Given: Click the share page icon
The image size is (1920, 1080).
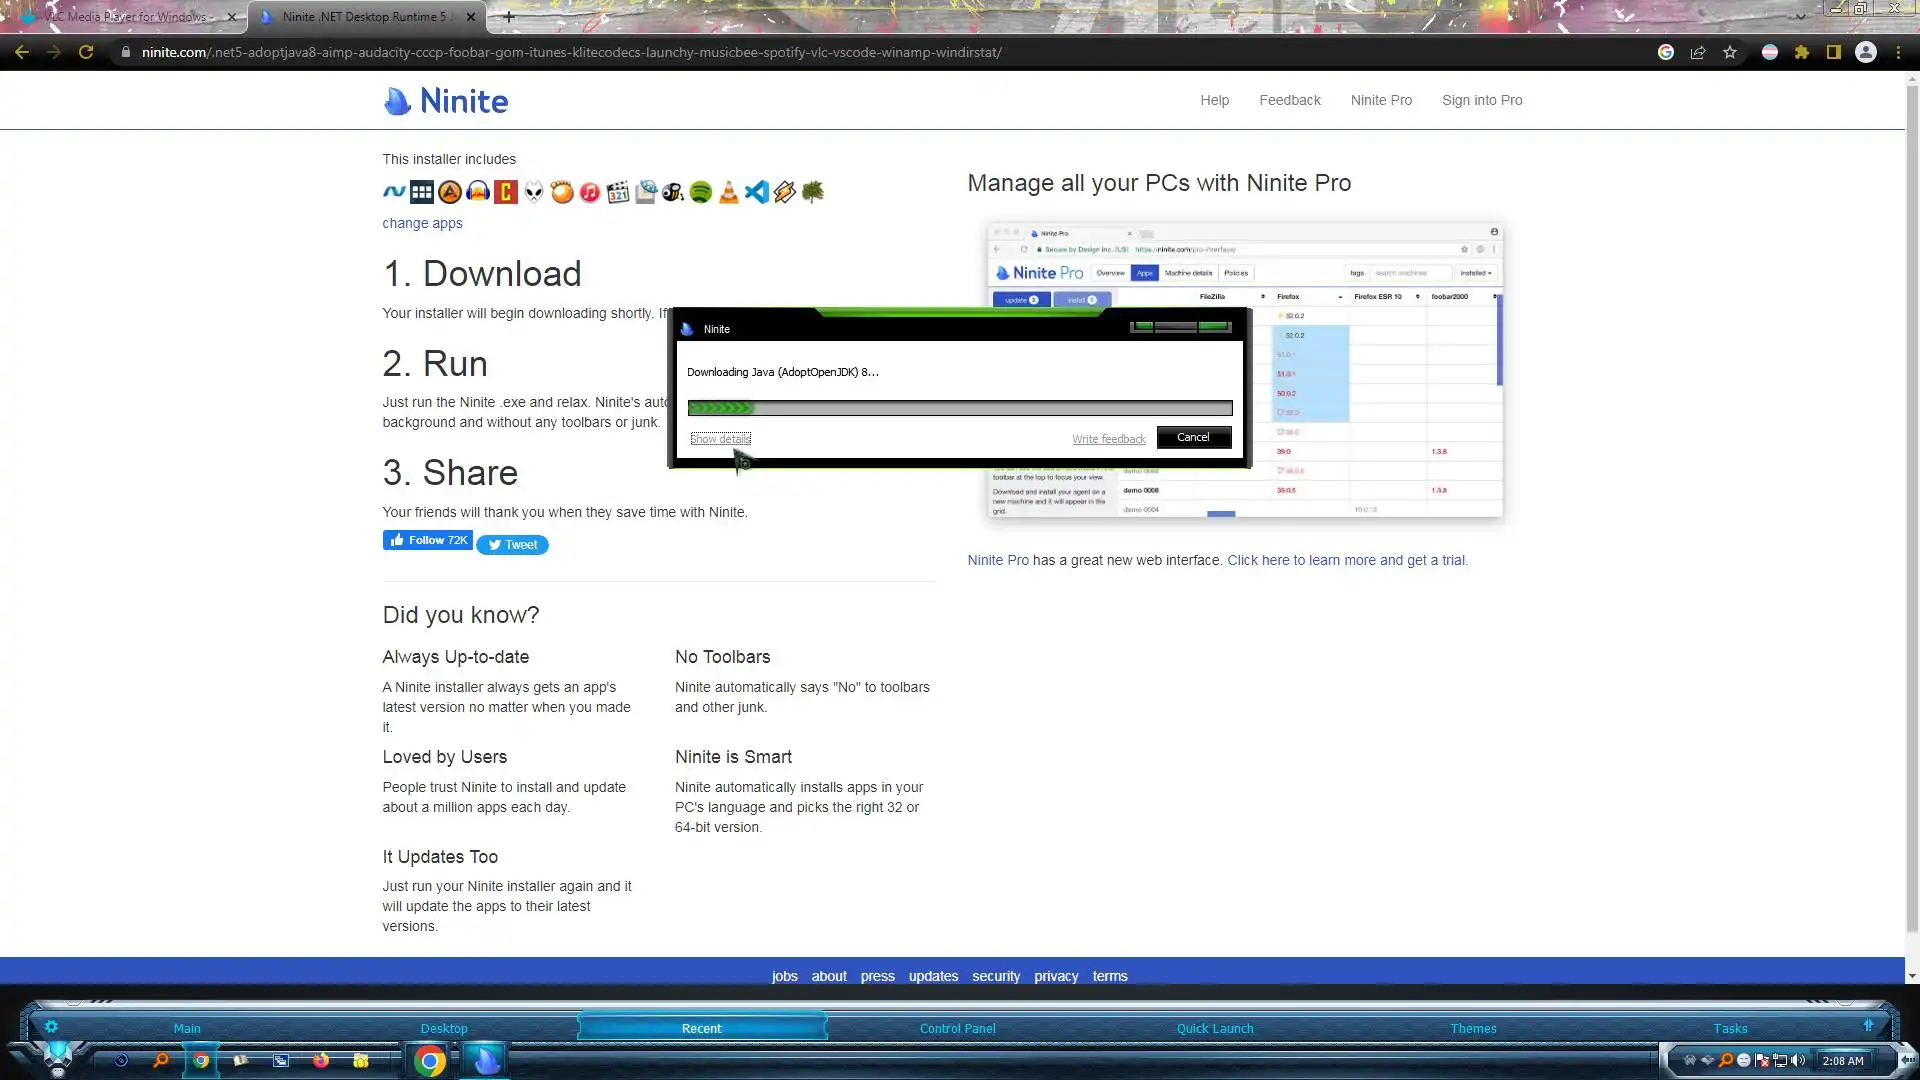Looking at the screenshot, I should pyautogui.click(x=1698, y=52).
